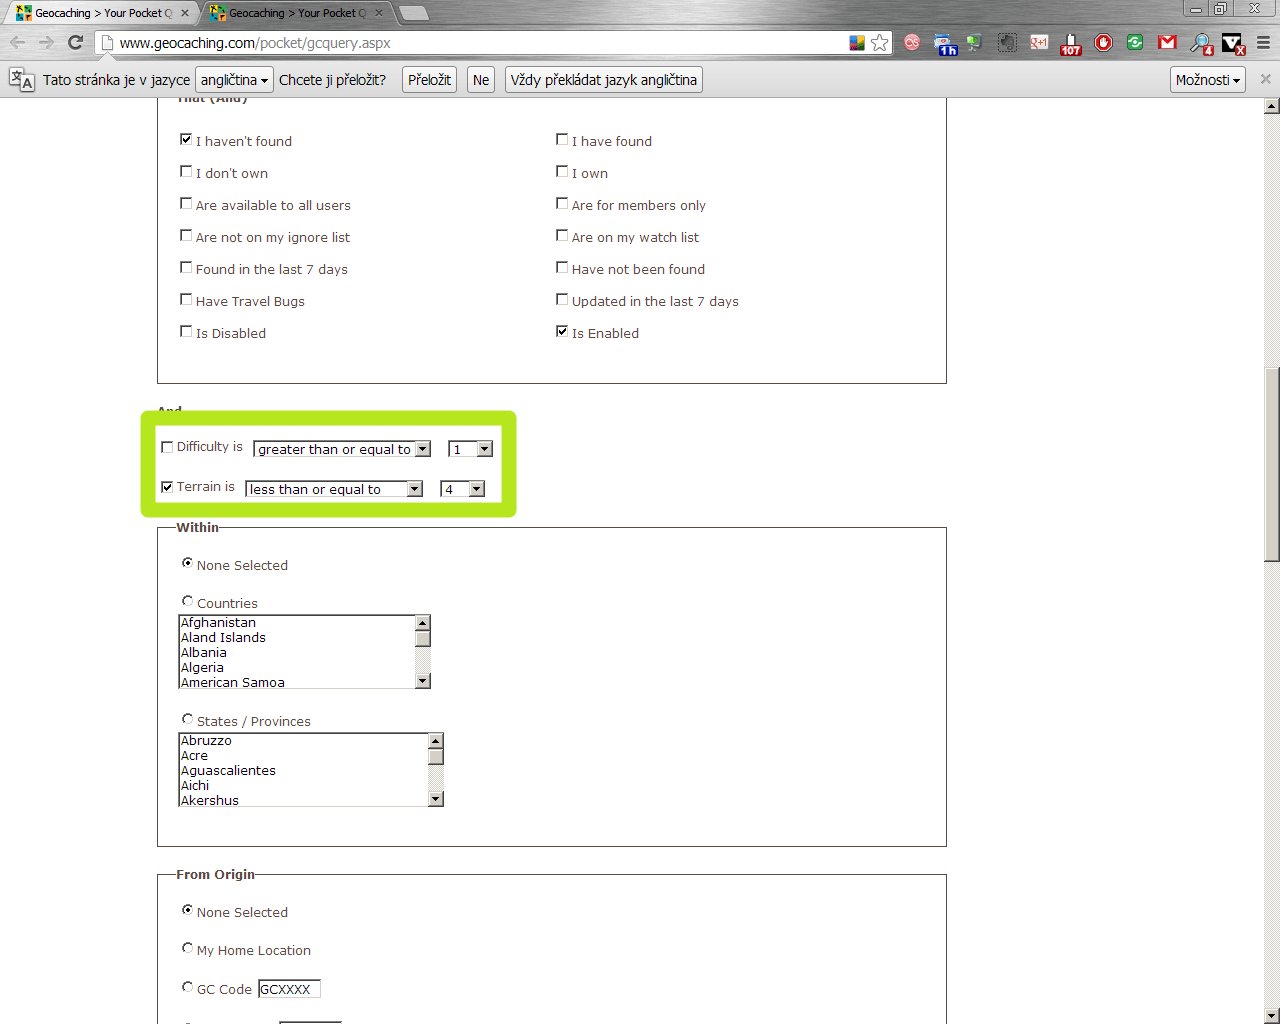Viewport: 1280px width, 1024px height.
Task: Check Found in the last 7 days
Action: click(186, 268)
